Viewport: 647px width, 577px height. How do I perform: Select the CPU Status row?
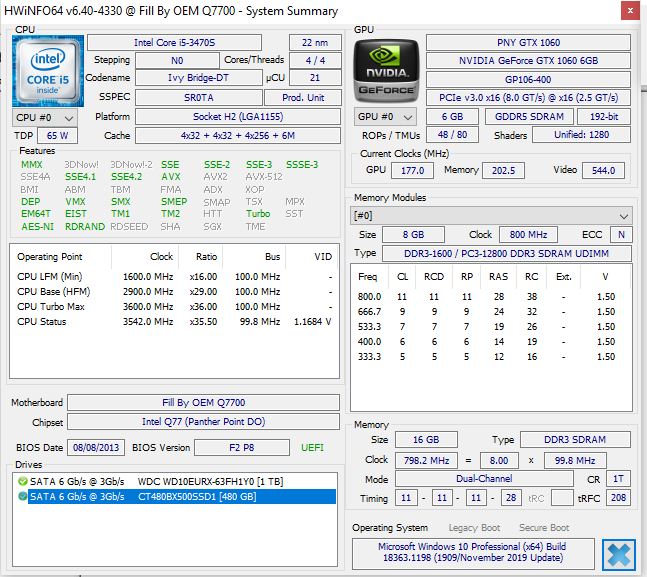(174, 322)
